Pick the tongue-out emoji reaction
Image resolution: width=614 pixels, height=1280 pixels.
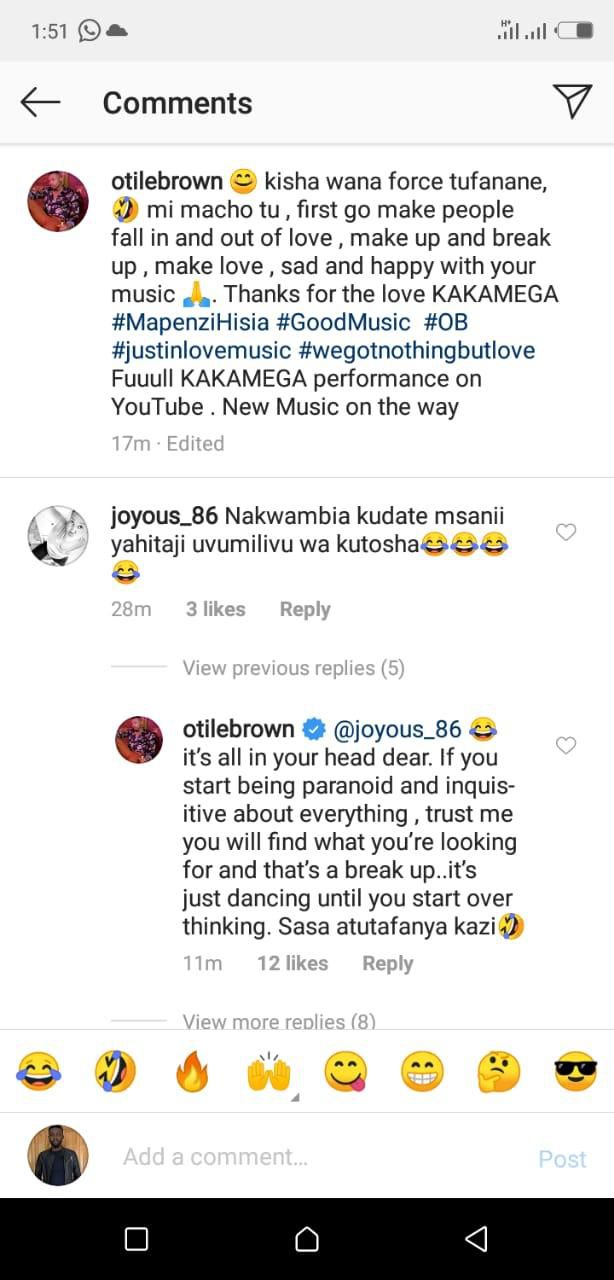(x=345, y=1068)
